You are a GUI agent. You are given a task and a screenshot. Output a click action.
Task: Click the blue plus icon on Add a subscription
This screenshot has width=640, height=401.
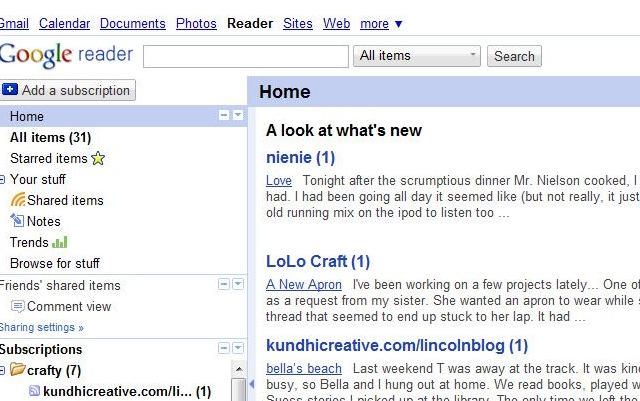pyautogui.click(x=10, y=89)
